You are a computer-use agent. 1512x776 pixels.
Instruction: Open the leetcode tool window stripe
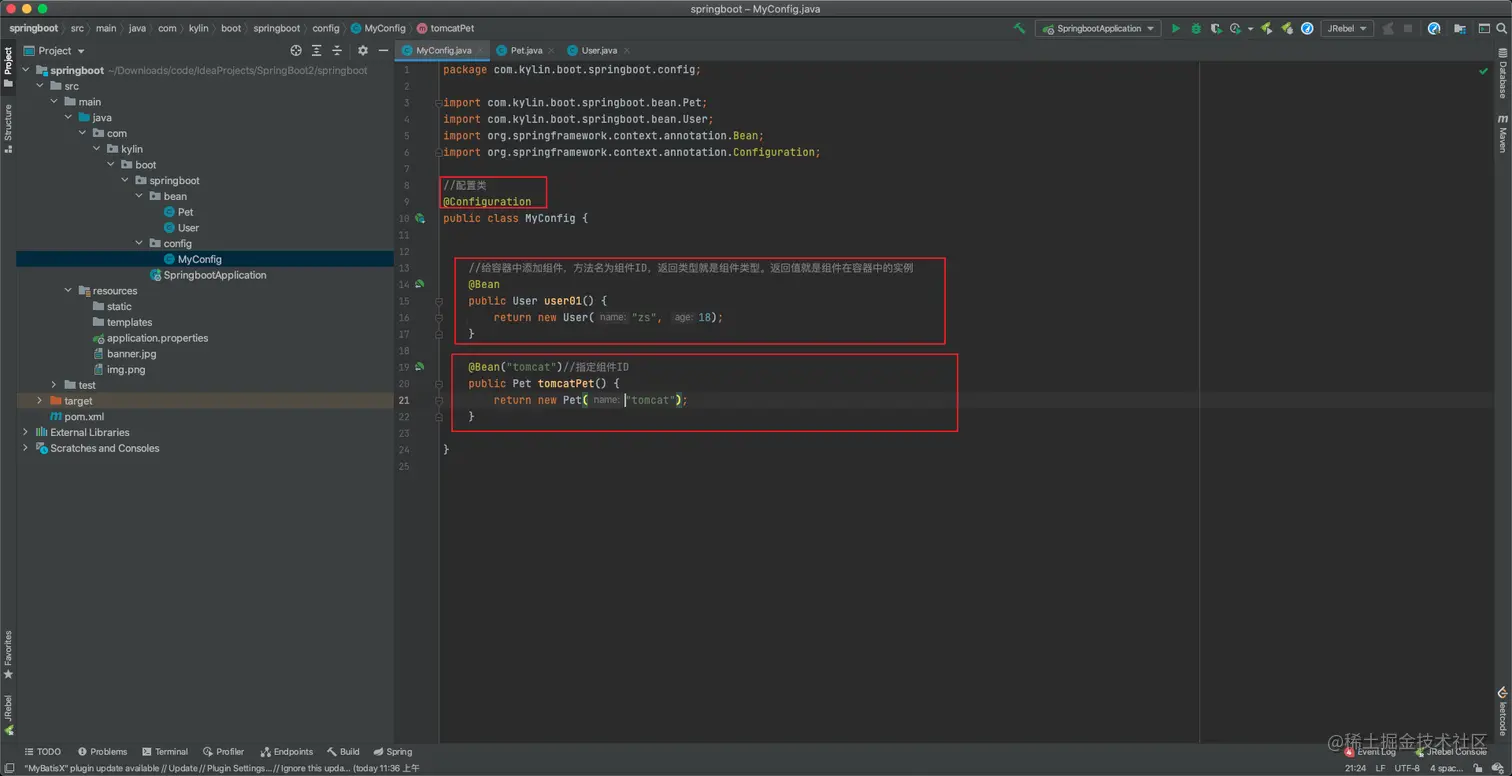1502,711
